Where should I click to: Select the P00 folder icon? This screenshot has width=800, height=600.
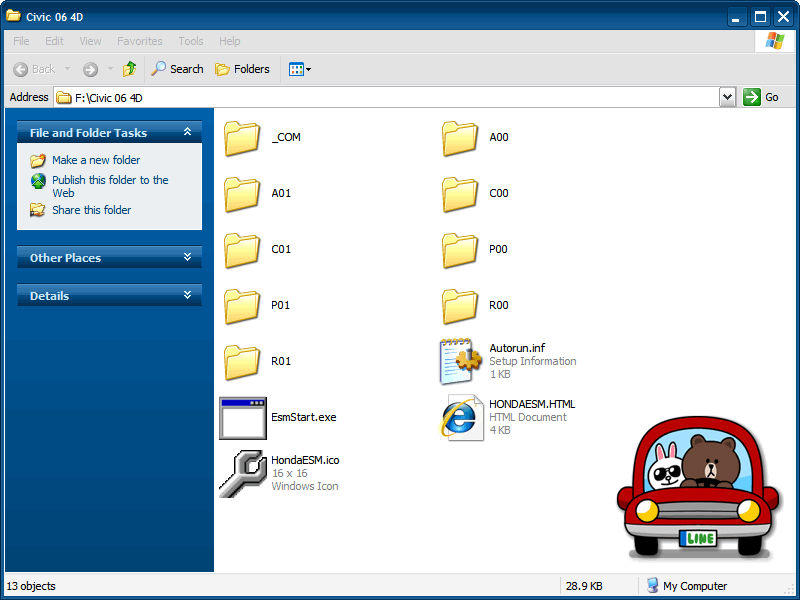tap(460, 250)
